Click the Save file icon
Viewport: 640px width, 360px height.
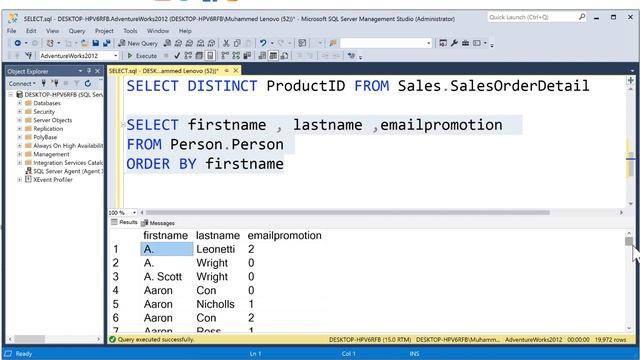pos(96,43)
